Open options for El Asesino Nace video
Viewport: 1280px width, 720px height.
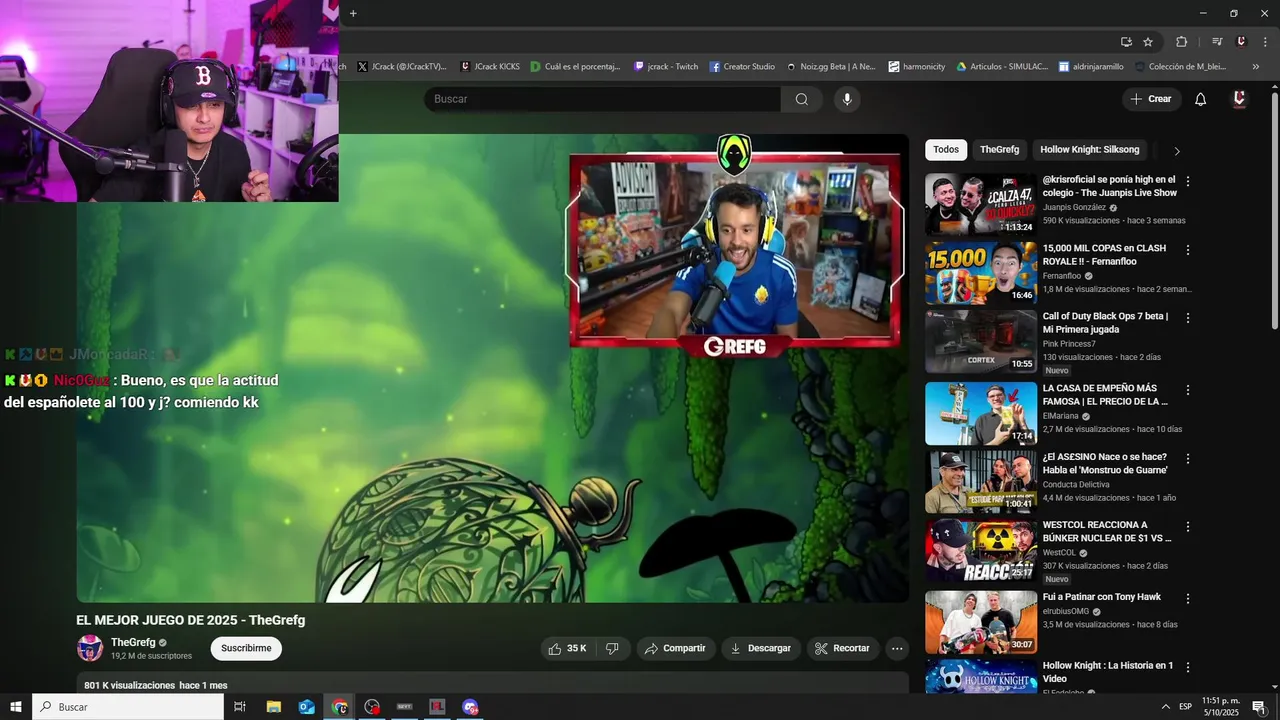point(1188,458)
